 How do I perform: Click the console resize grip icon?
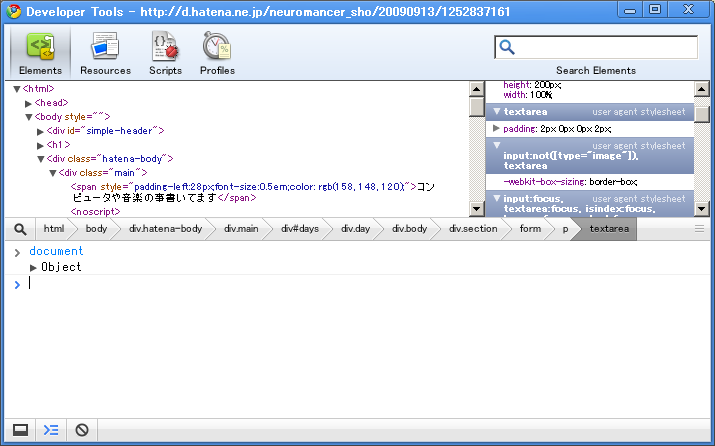(699, 229)
